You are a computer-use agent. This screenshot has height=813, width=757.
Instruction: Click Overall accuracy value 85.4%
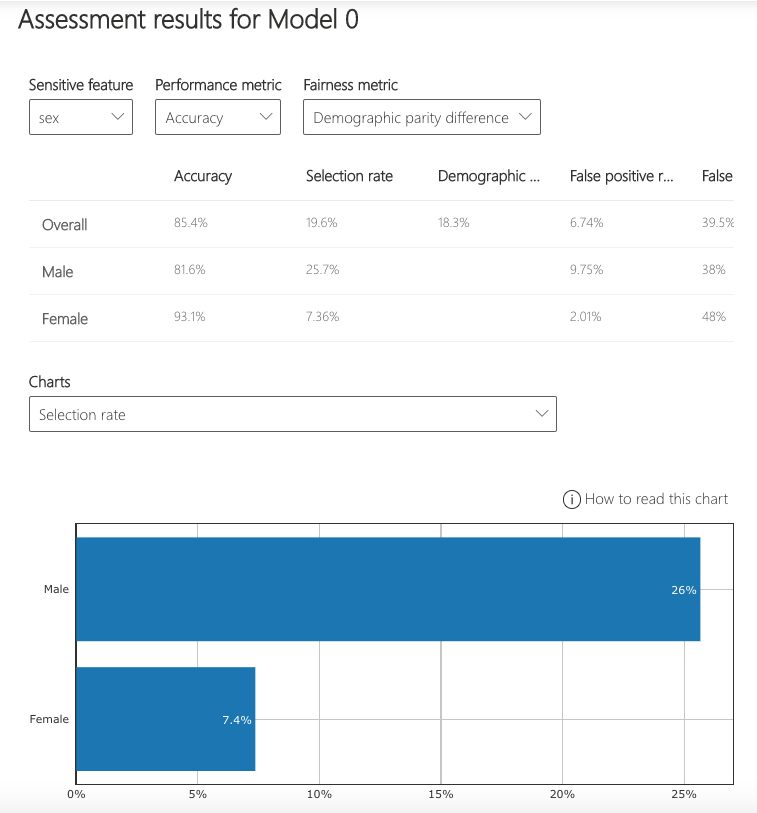pyautogui.click(x=190, y=222)
